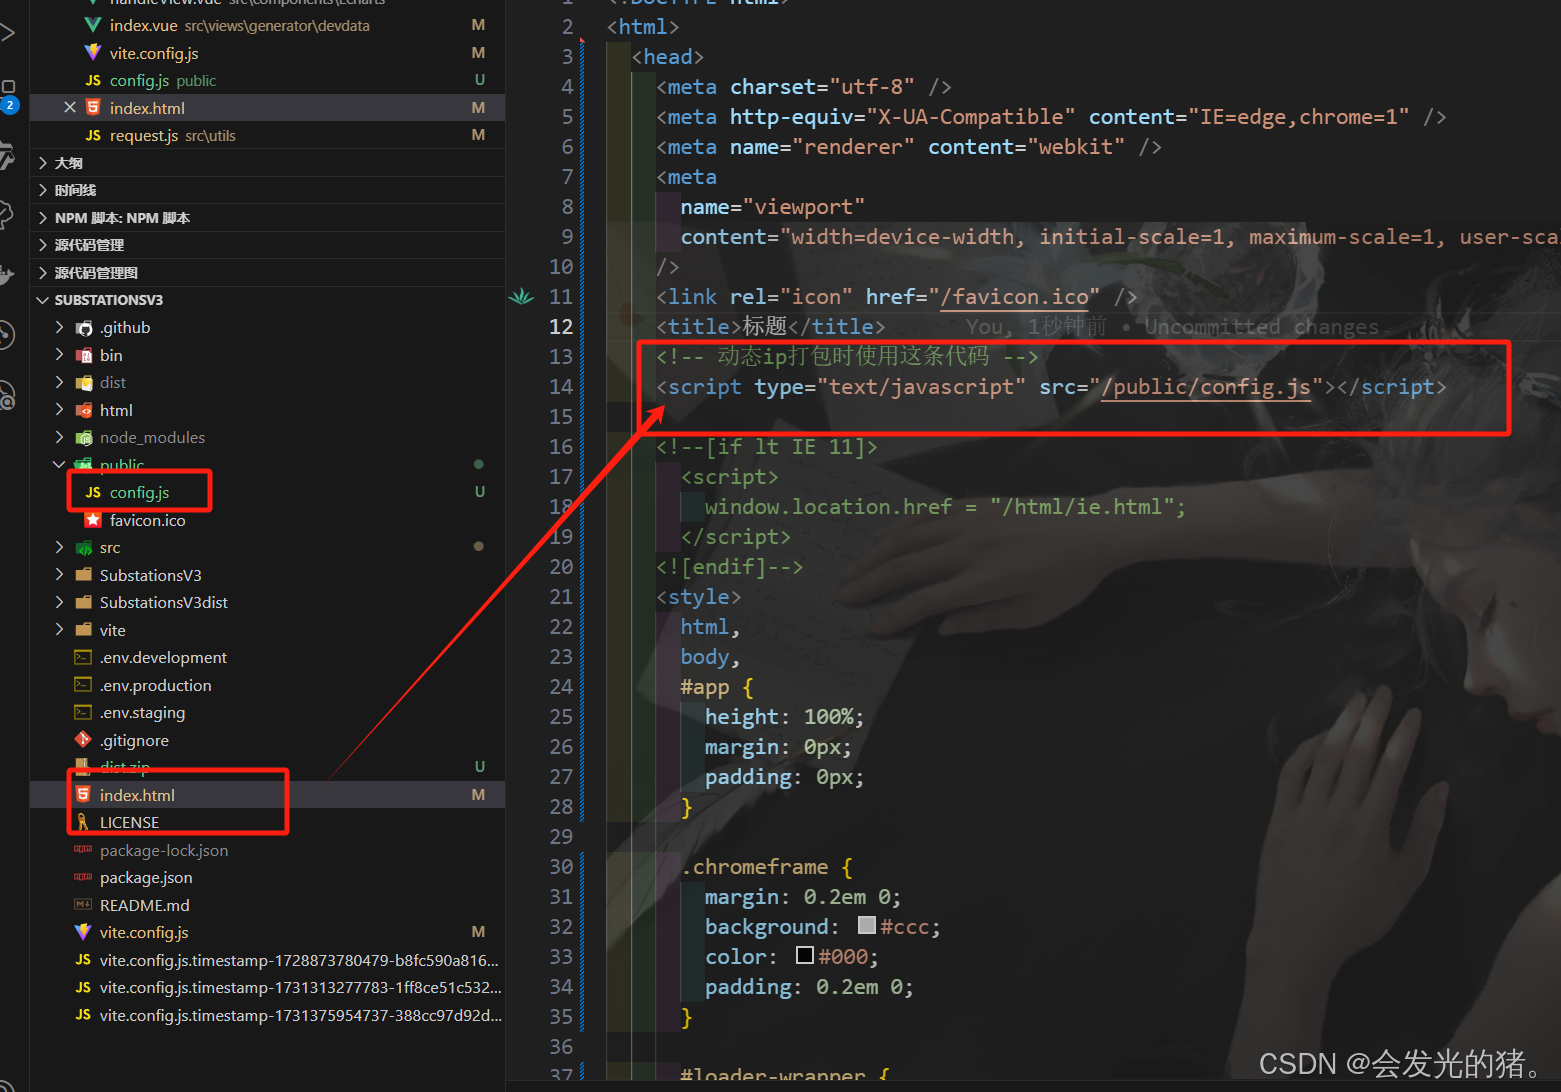This screenshot has width=1561, height=1092.
Task: Open source control activity bar icon with badge
Action: pos(8,96)
